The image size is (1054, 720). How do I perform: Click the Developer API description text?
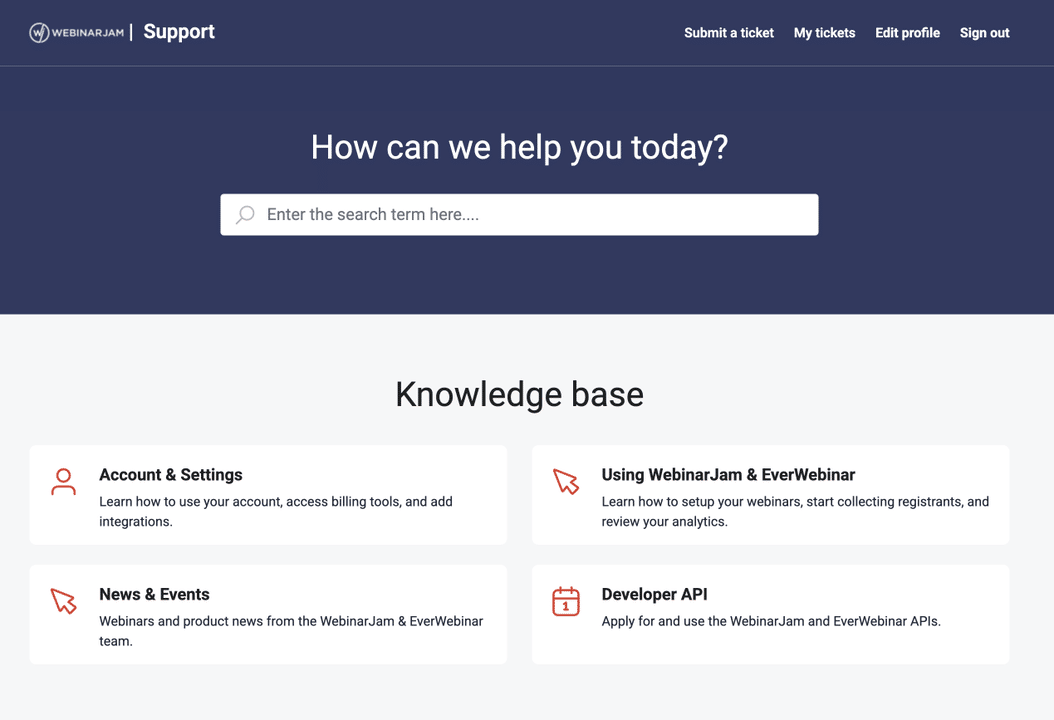pos(770,621)
